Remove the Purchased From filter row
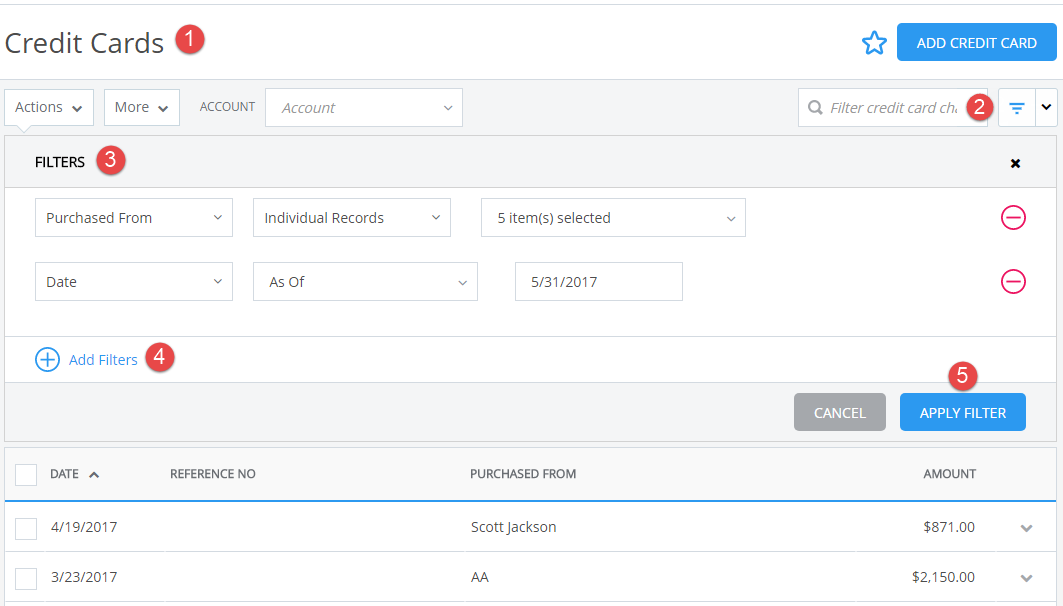This screenshot has width=1063, height=606. (x=1013, y=218)
